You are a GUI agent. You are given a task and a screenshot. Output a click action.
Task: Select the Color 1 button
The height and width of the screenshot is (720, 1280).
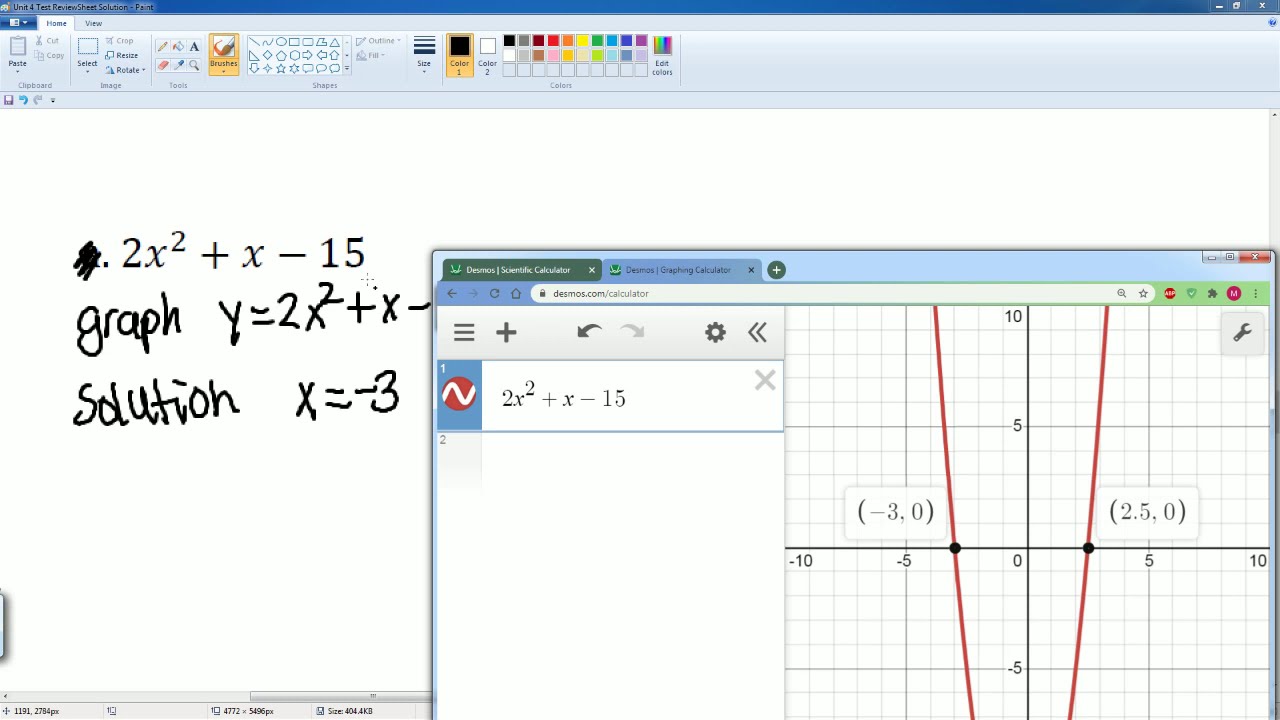point(459,55)
